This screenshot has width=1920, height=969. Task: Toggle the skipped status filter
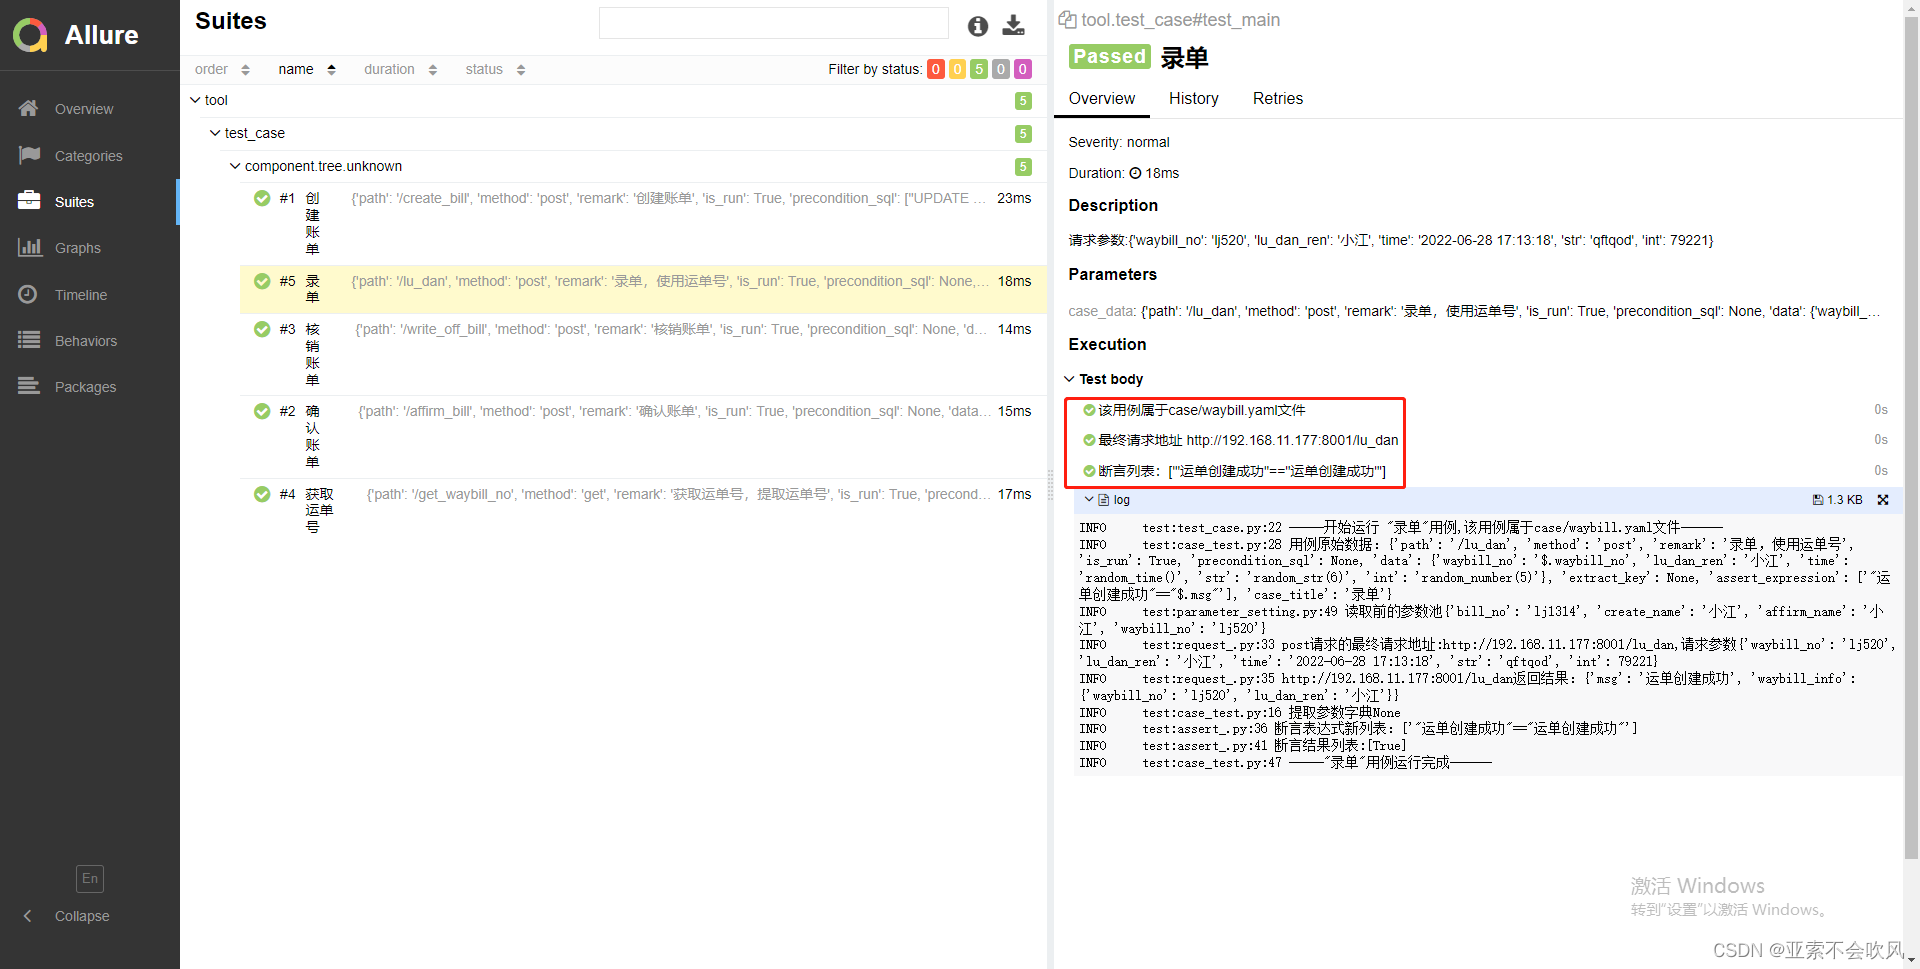pyautogui.click(x=1001, y=69)
